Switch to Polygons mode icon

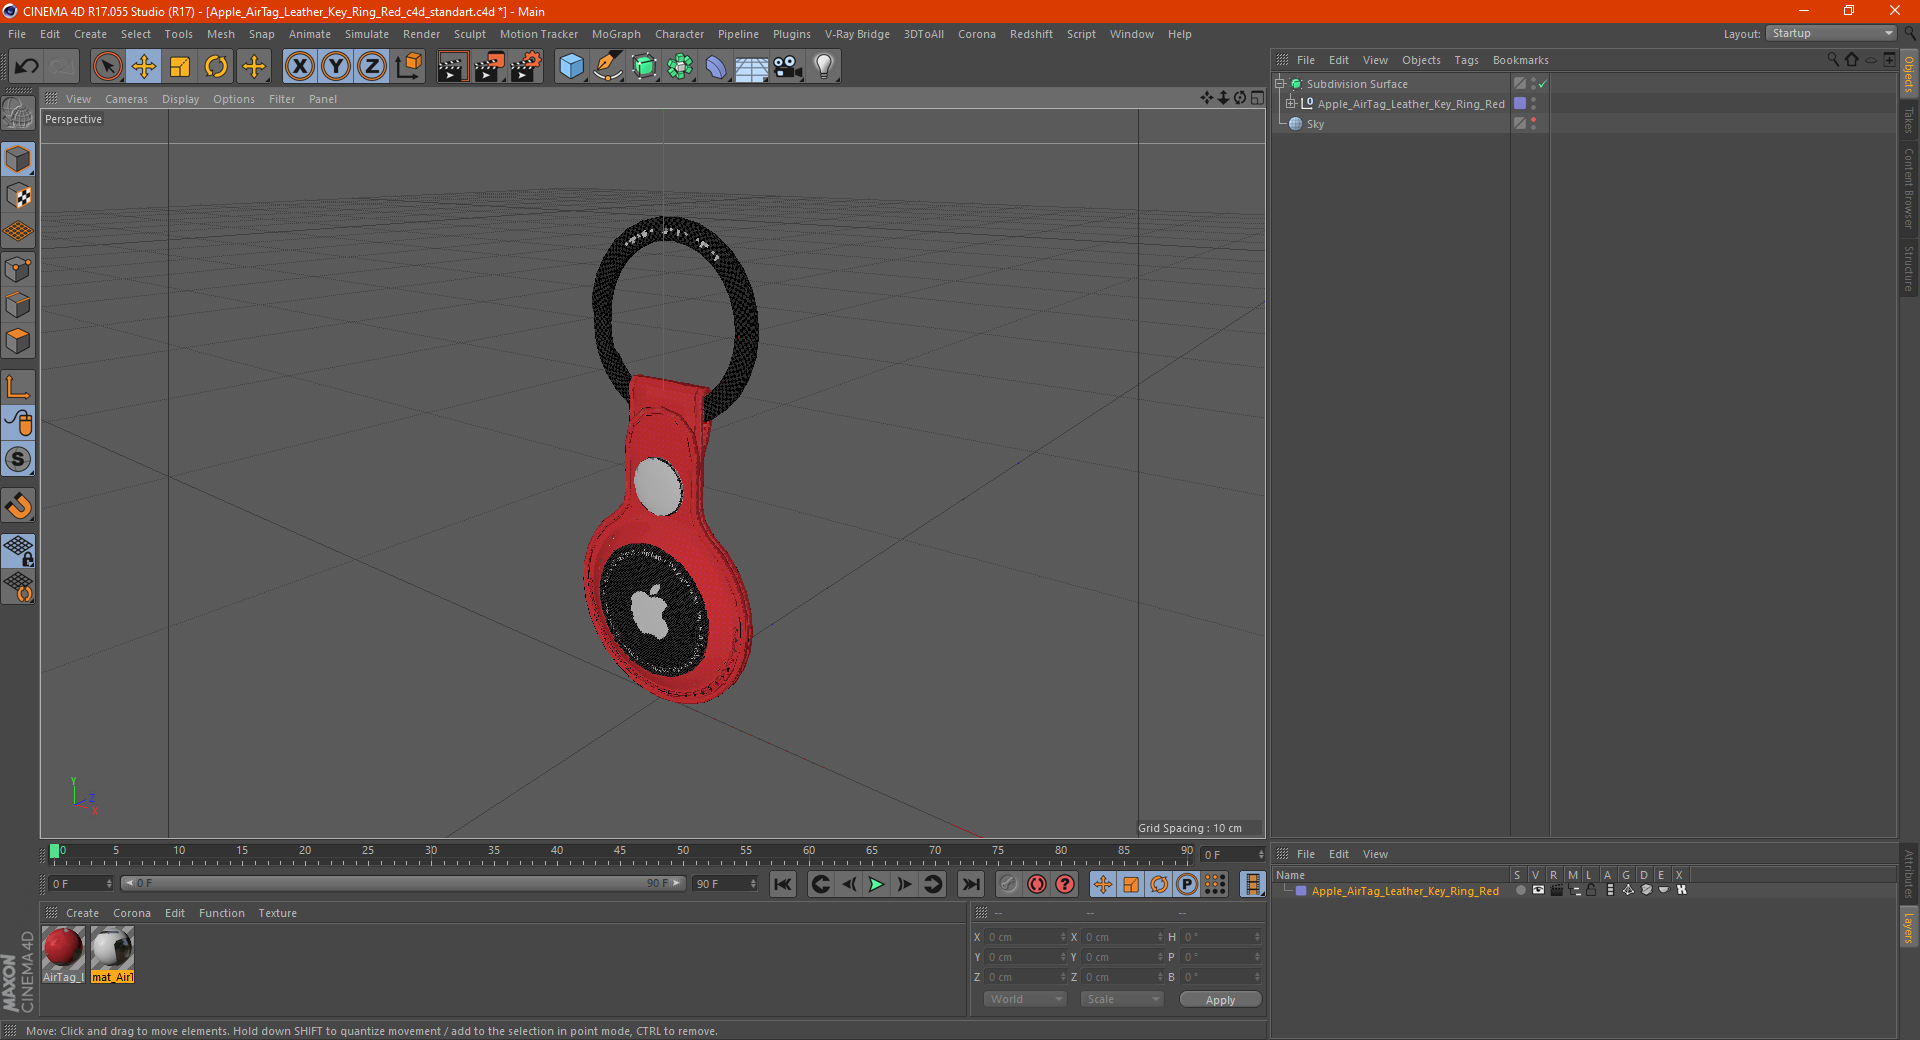18,341
